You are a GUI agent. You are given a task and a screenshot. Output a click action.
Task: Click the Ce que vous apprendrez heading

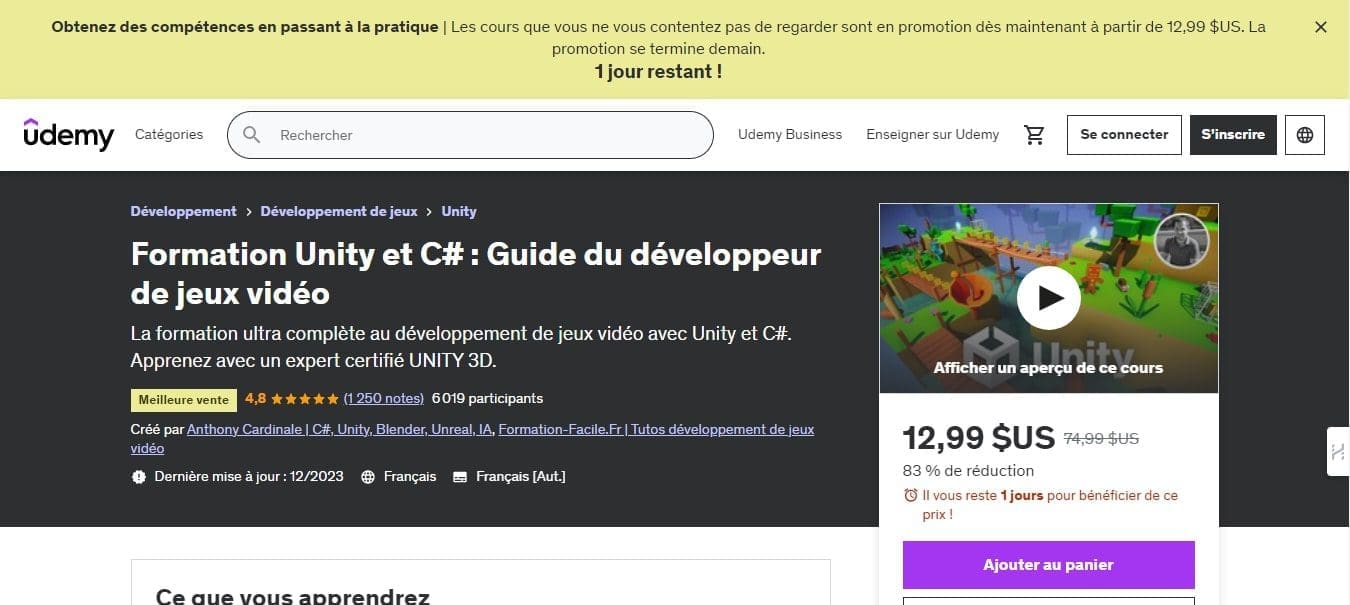pyautogui.click(x=293, y=596)
